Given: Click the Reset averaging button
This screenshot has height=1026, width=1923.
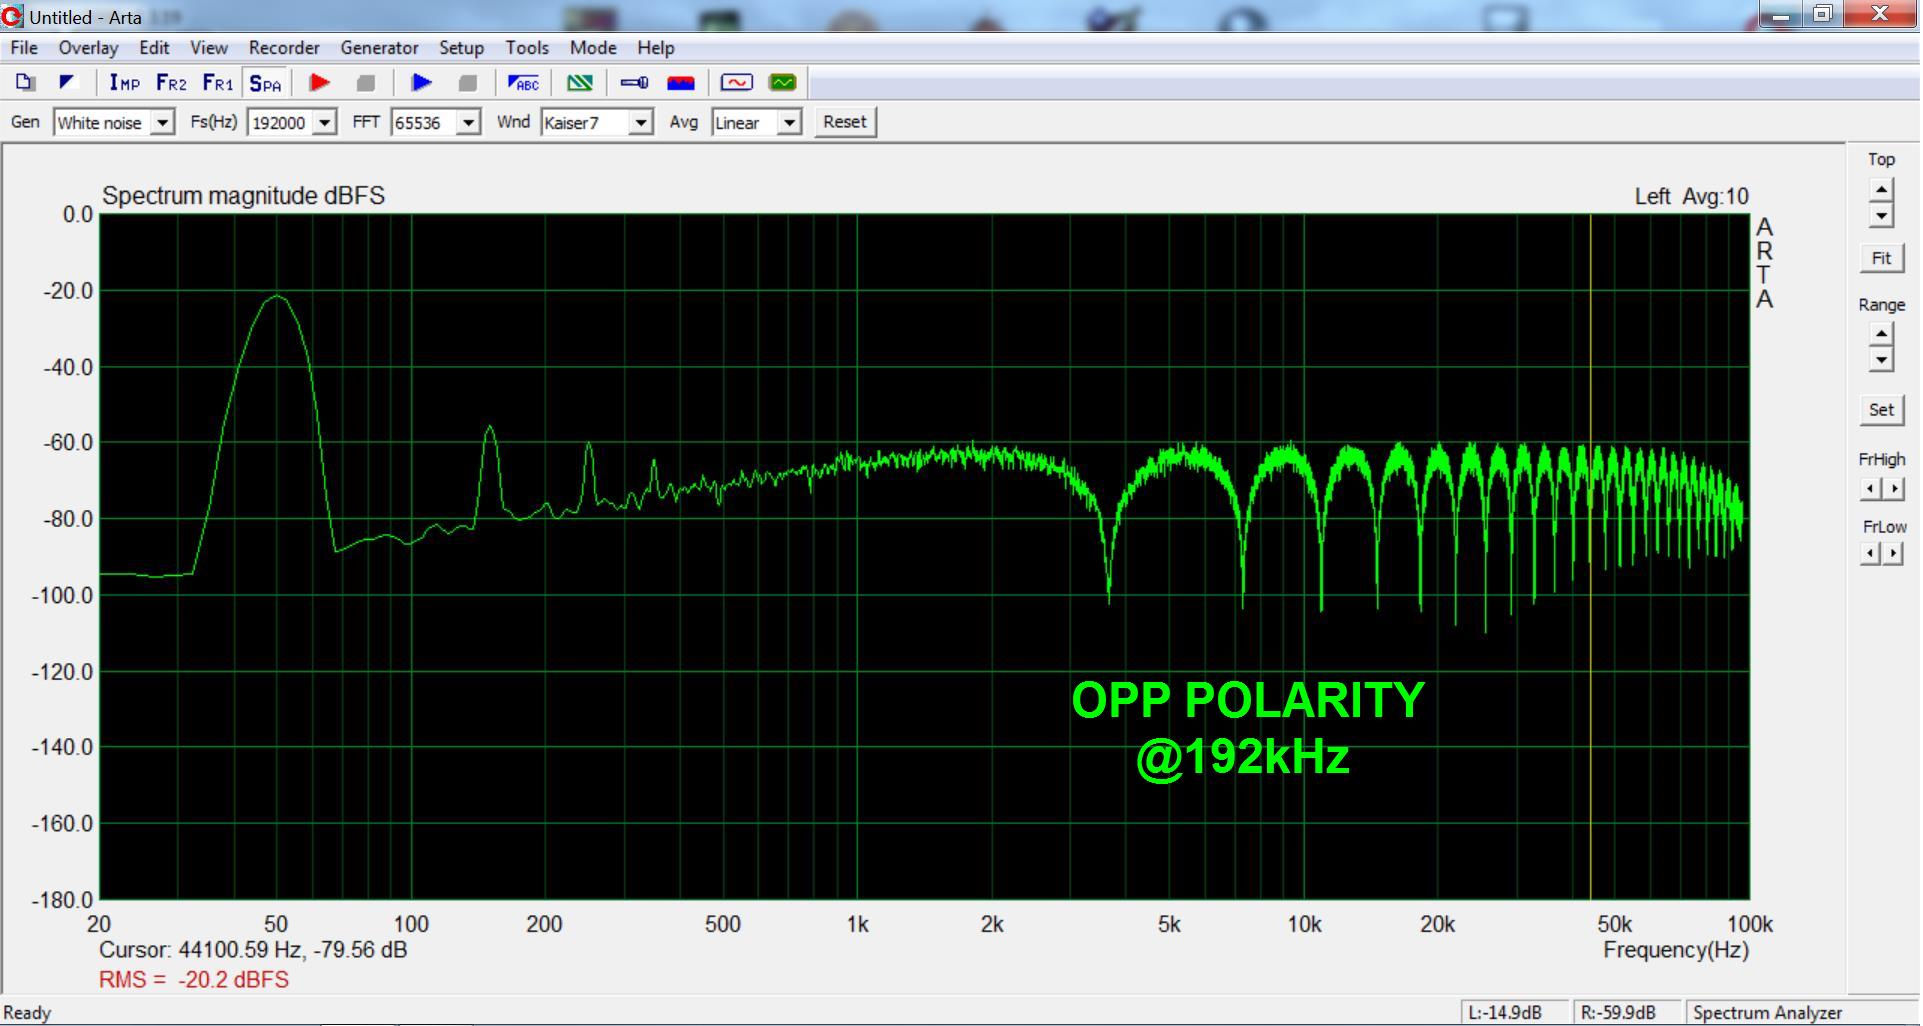Looking at the screenshot, I should (845, 122).
